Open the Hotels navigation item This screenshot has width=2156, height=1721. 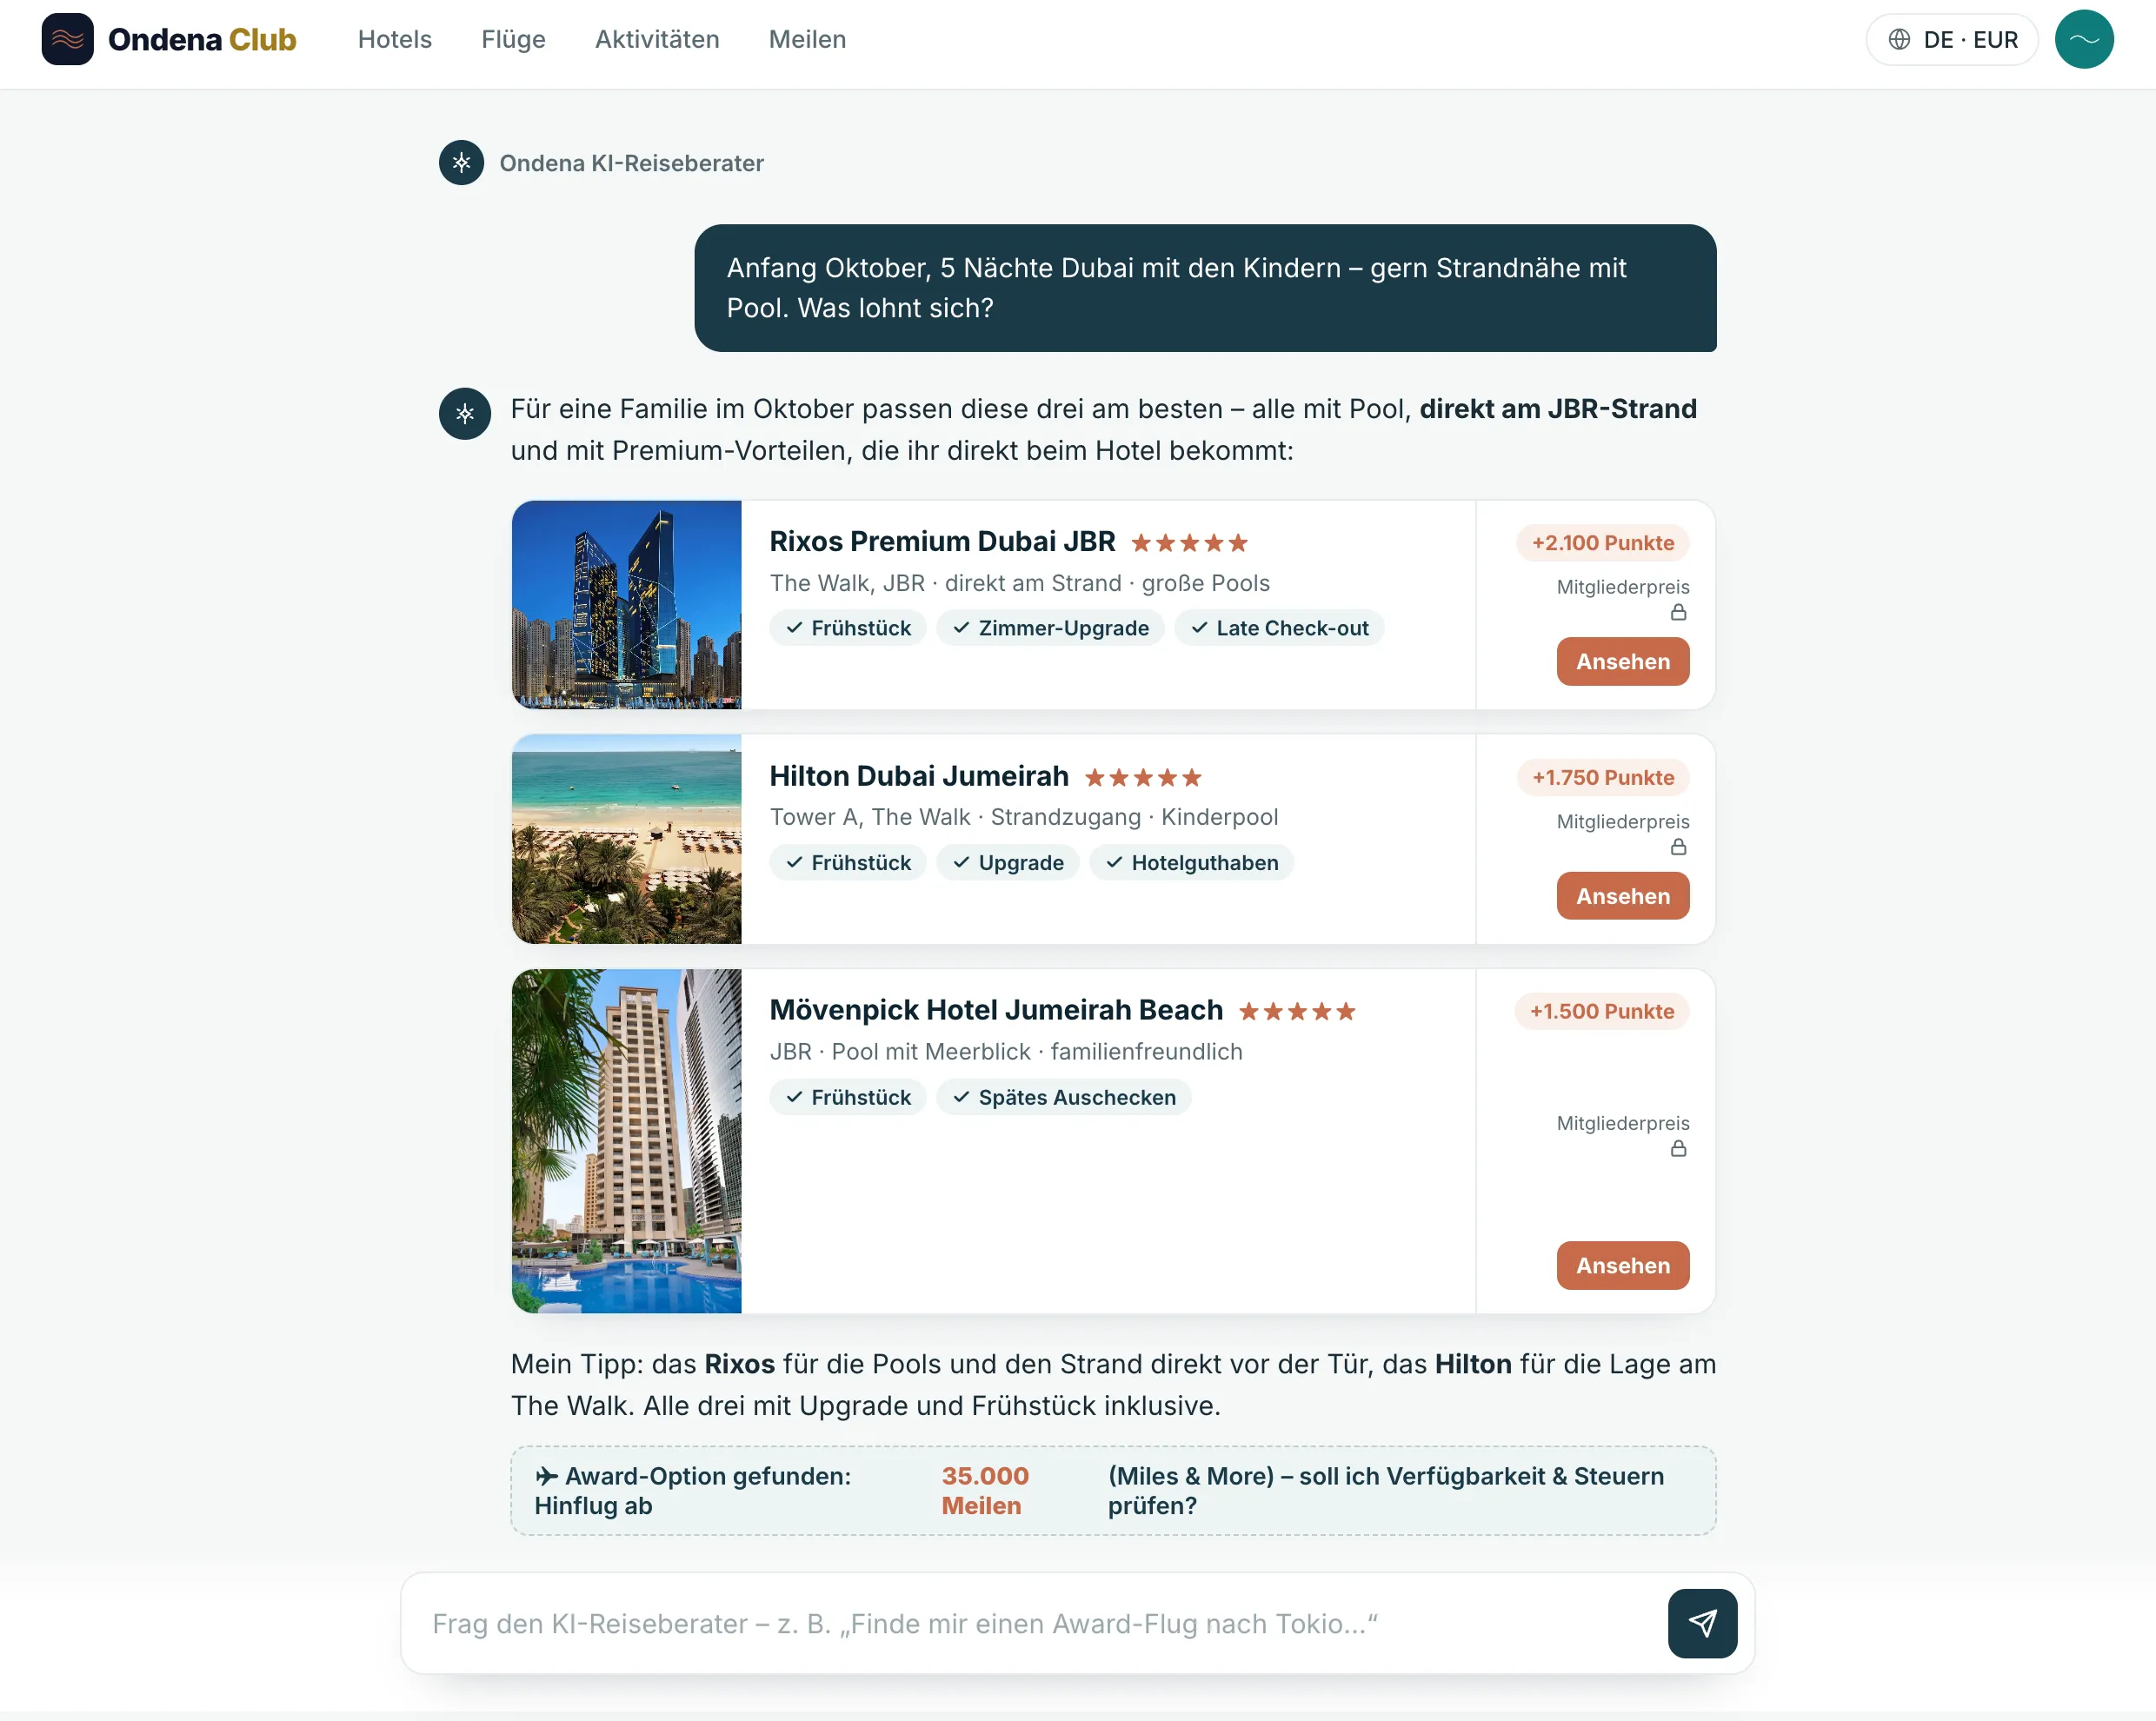tap(395, 39)
